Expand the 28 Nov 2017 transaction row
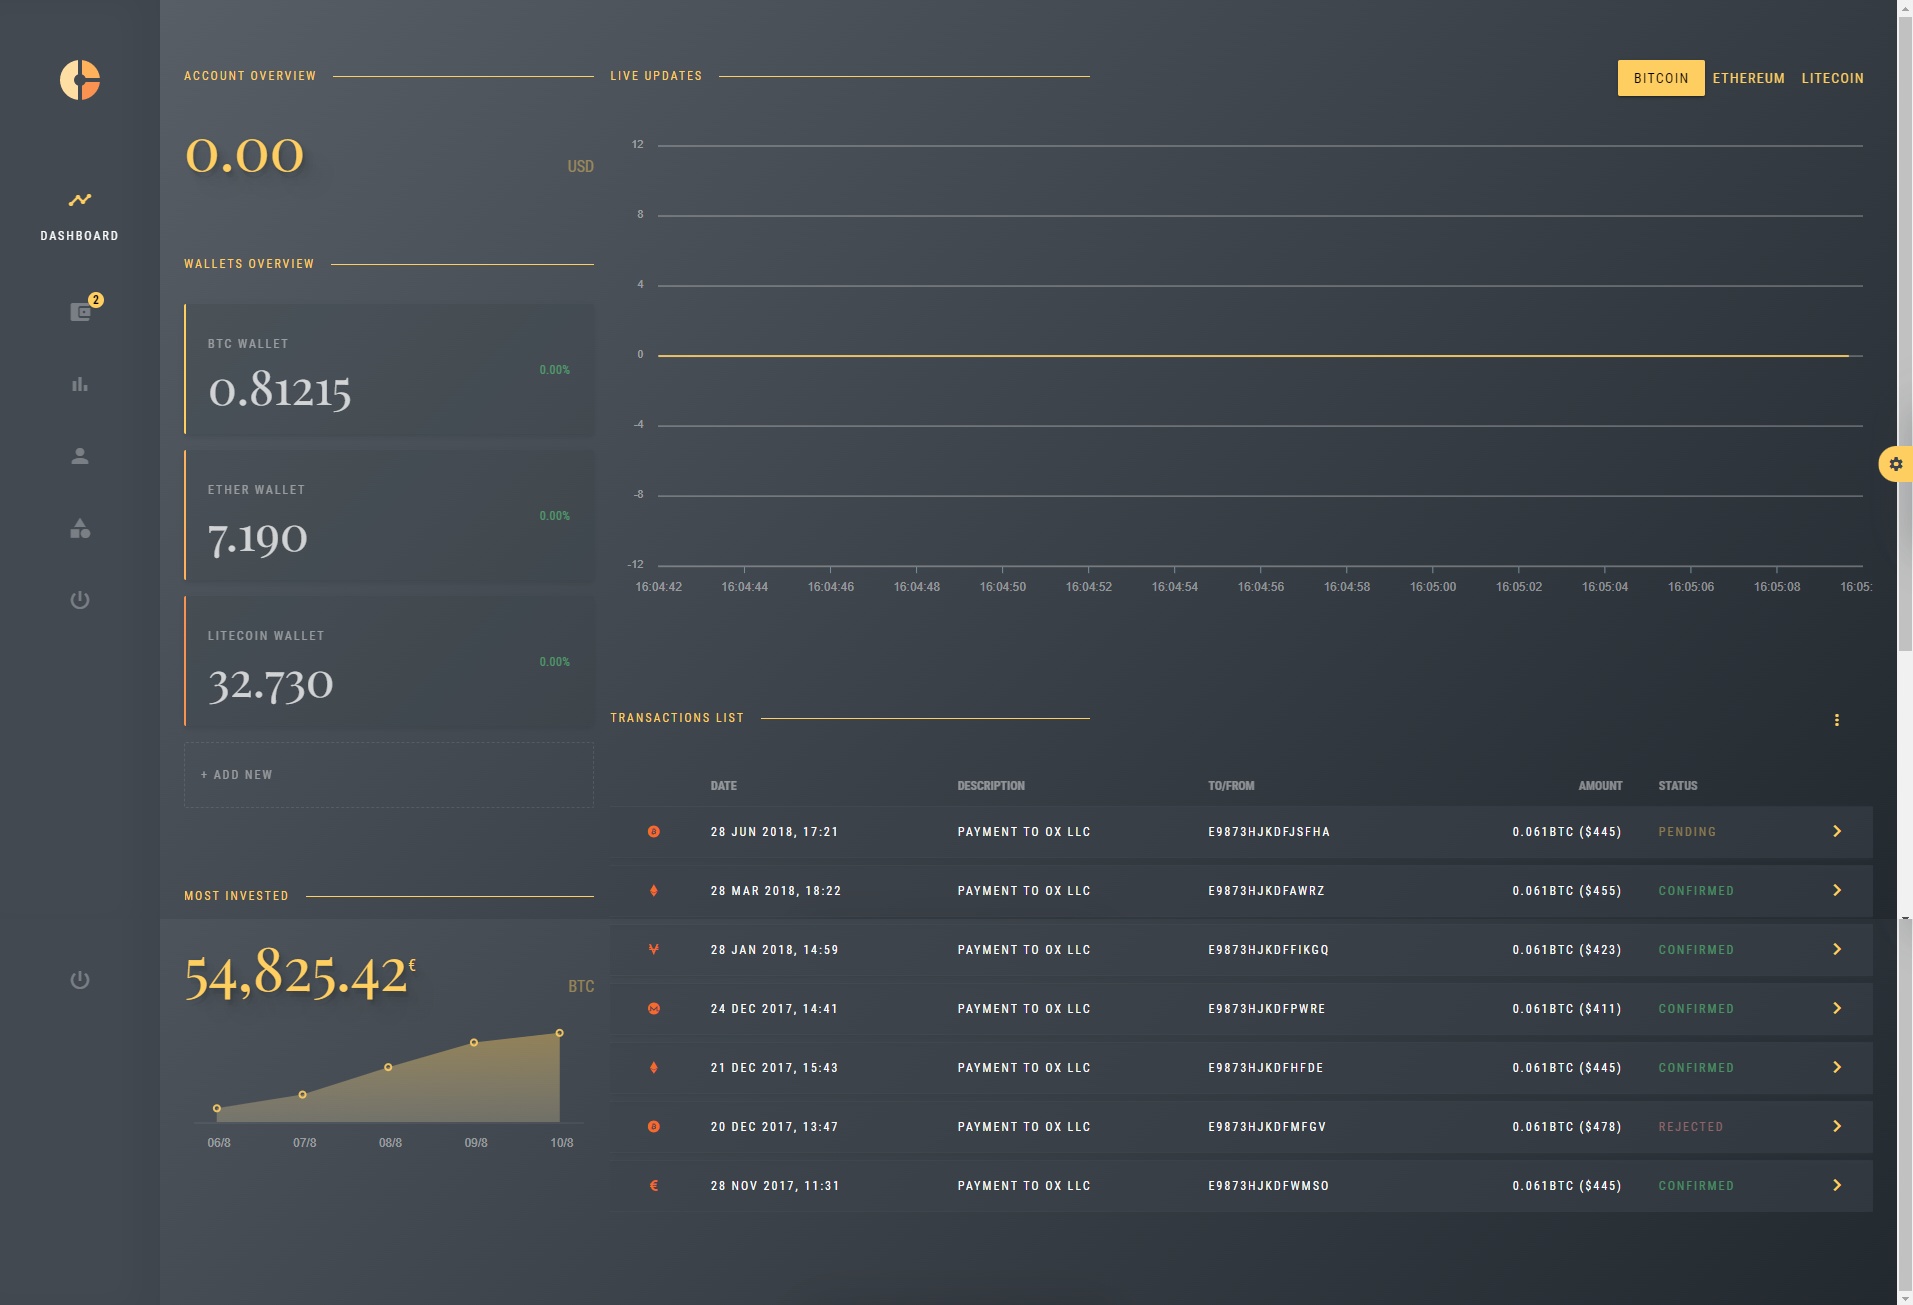Image resolution: width=1913 pixels, height=1305 pixels. click(1836, 1186)
